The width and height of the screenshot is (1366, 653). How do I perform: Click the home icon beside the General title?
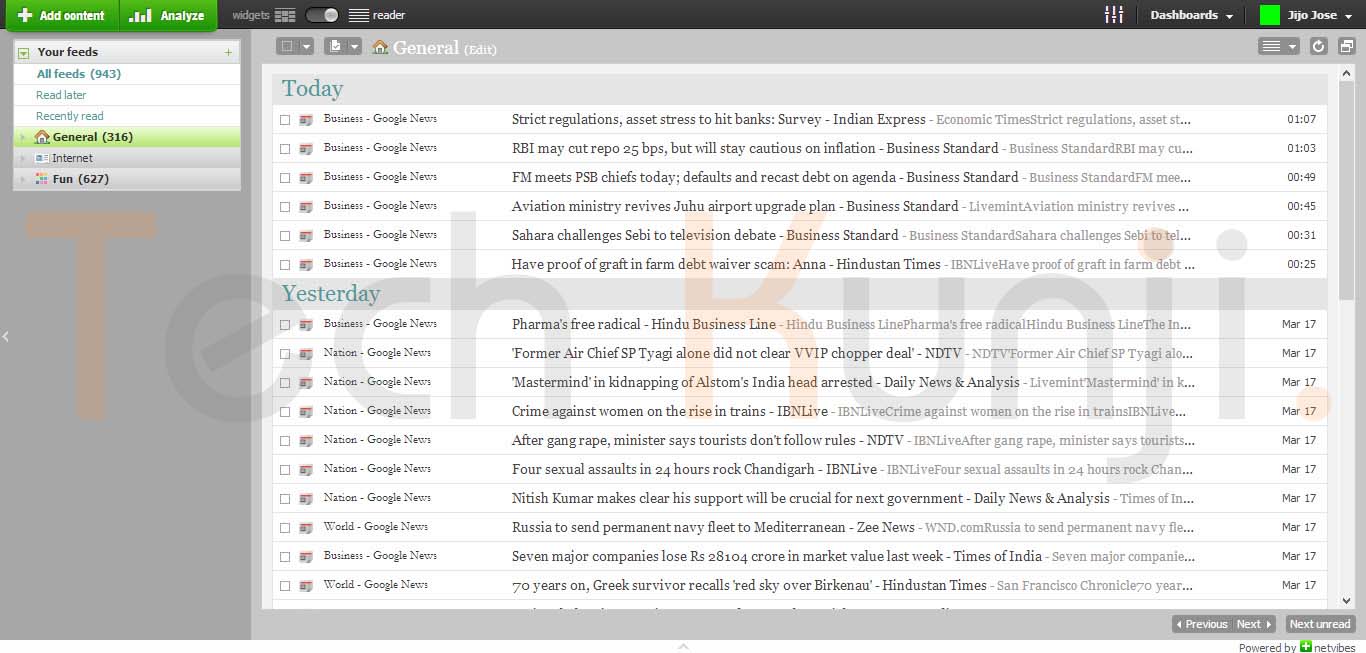point(380,47)
